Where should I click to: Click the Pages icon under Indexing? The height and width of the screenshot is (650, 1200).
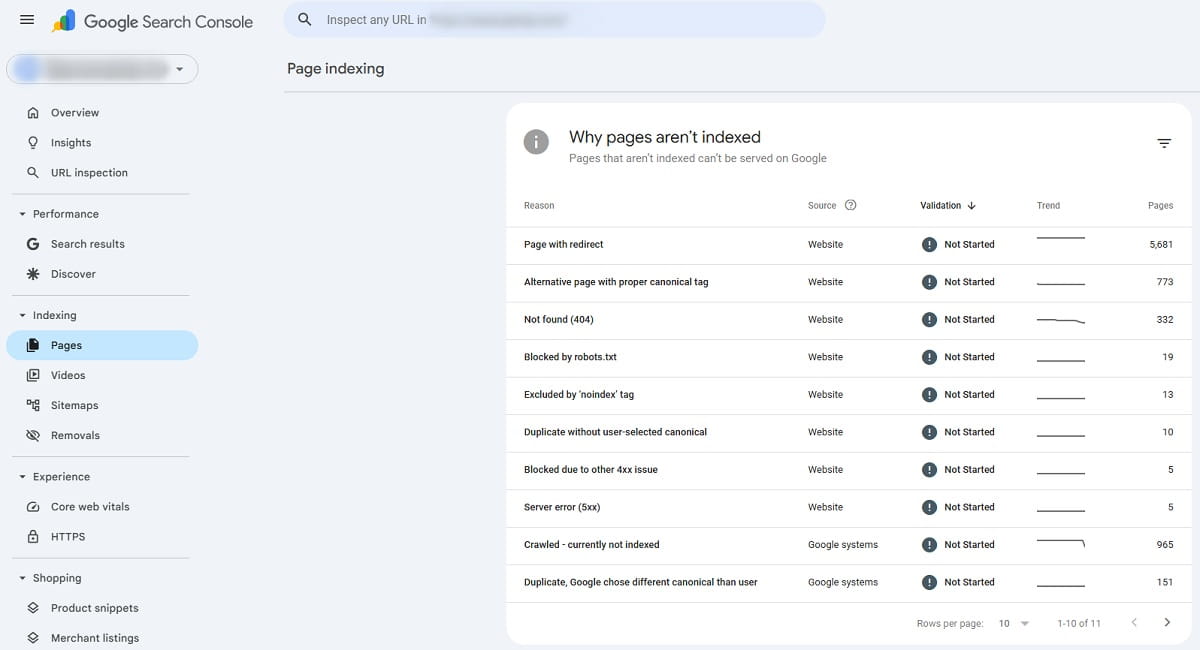(33, 345)
